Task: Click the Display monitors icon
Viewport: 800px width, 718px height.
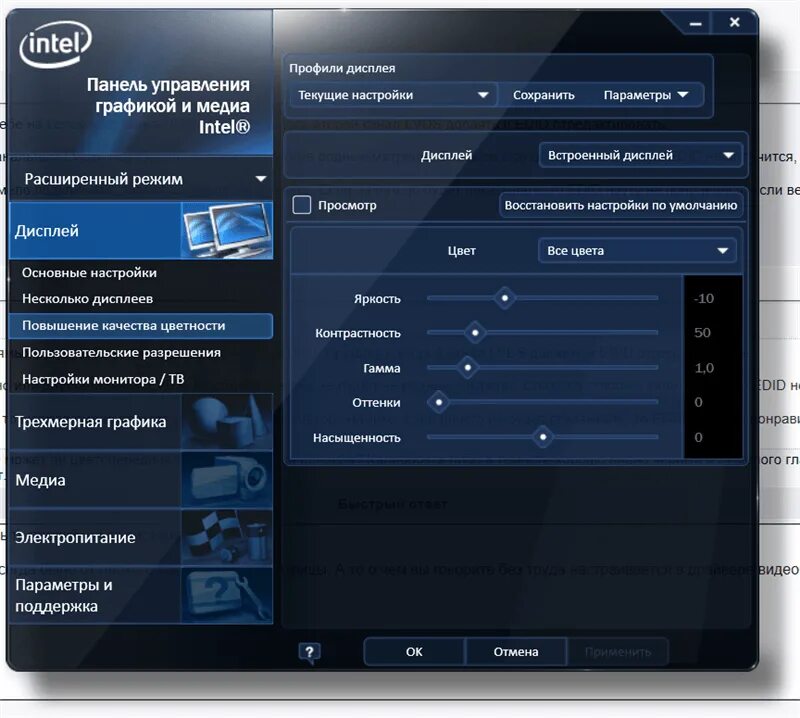Action: [227, 231]
